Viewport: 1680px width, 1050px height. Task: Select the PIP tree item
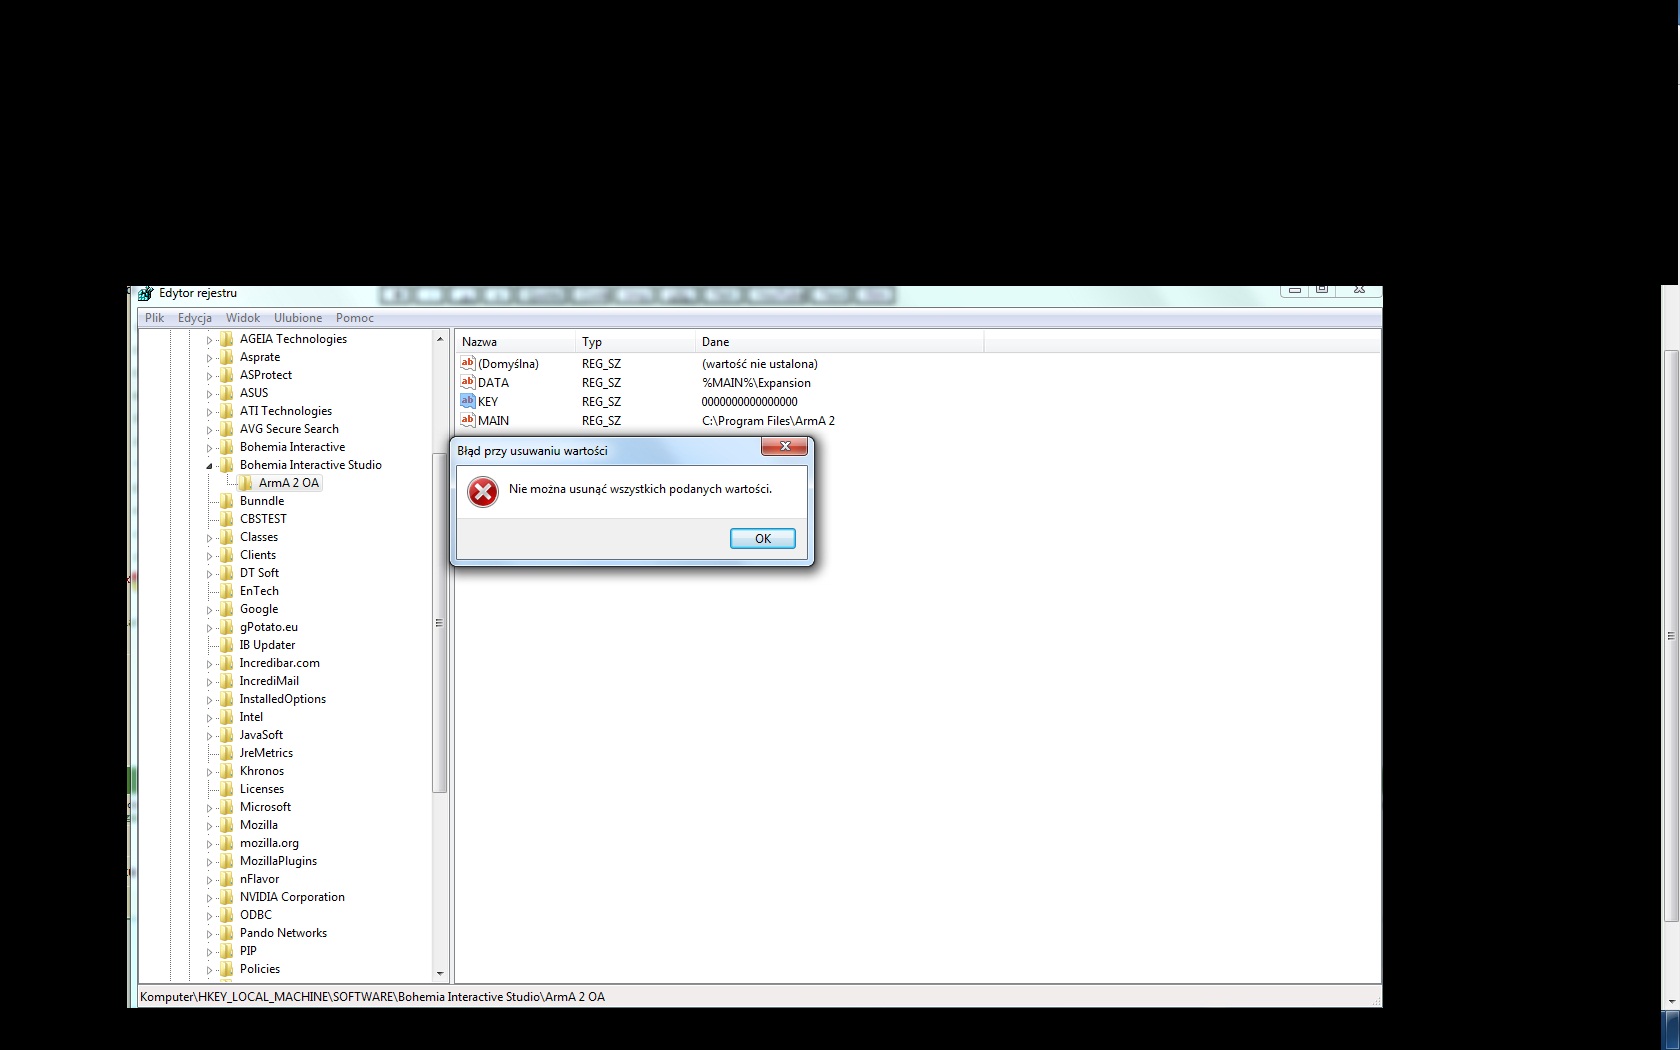[248, 951]
